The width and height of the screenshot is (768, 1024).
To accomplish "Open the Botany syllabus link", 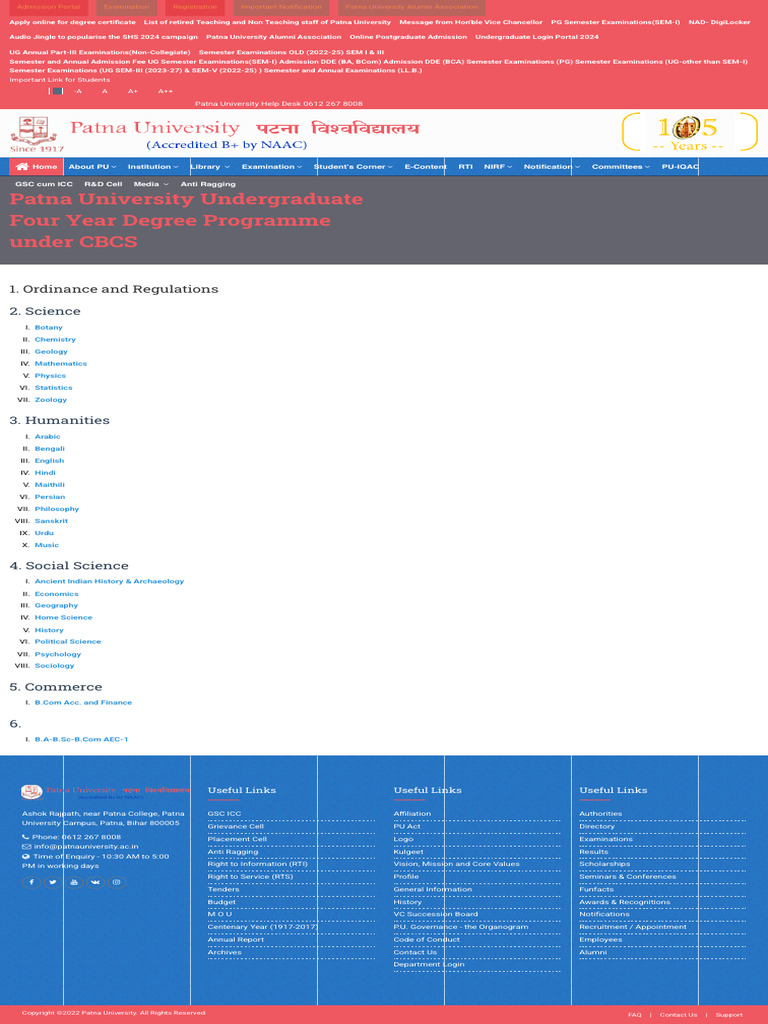I will pyautogui.click(x=49, y=327).
